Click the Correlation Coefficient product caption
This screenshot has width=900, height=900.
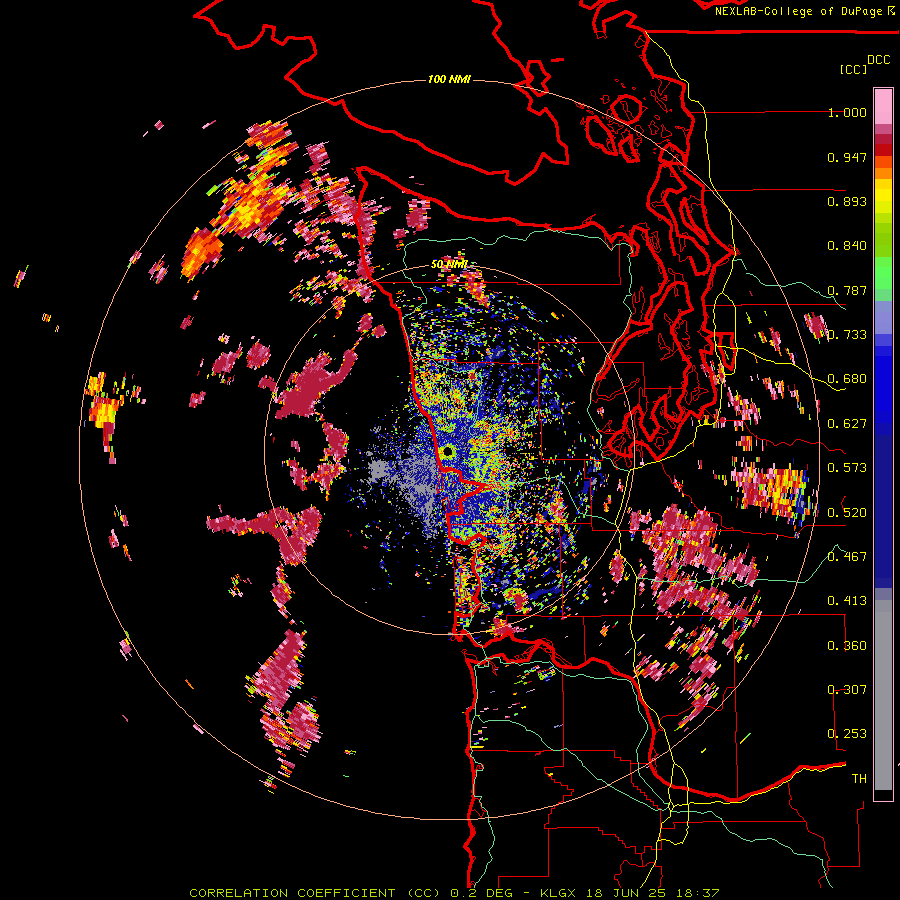point(315,893)
